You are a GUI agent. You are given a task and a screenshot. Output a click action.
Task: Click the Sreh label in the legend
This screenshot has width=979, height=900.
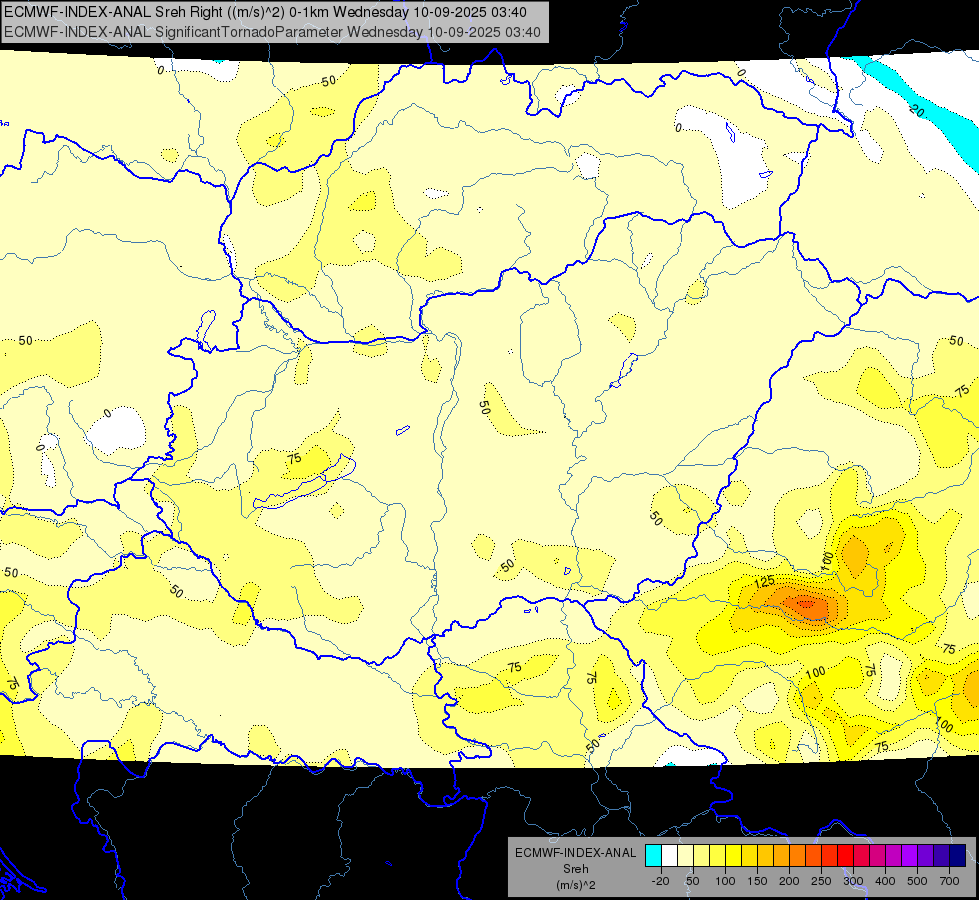click(x=576, y=869)
